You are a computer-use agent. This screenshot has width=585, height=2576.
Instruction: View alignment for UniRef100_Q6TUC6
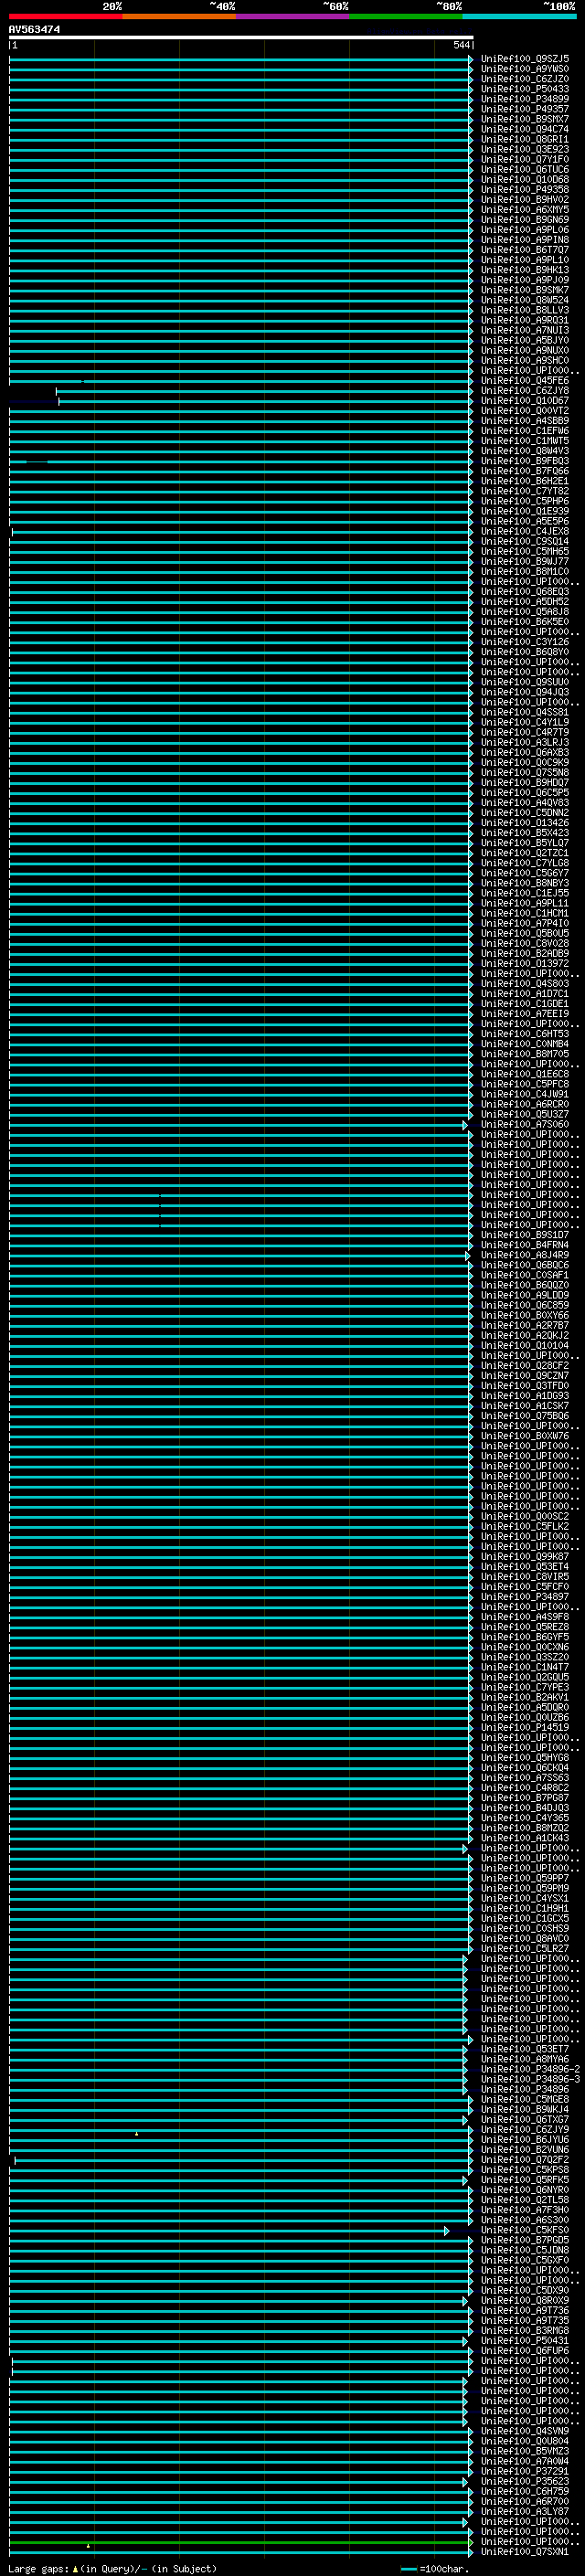coord(525,169)
